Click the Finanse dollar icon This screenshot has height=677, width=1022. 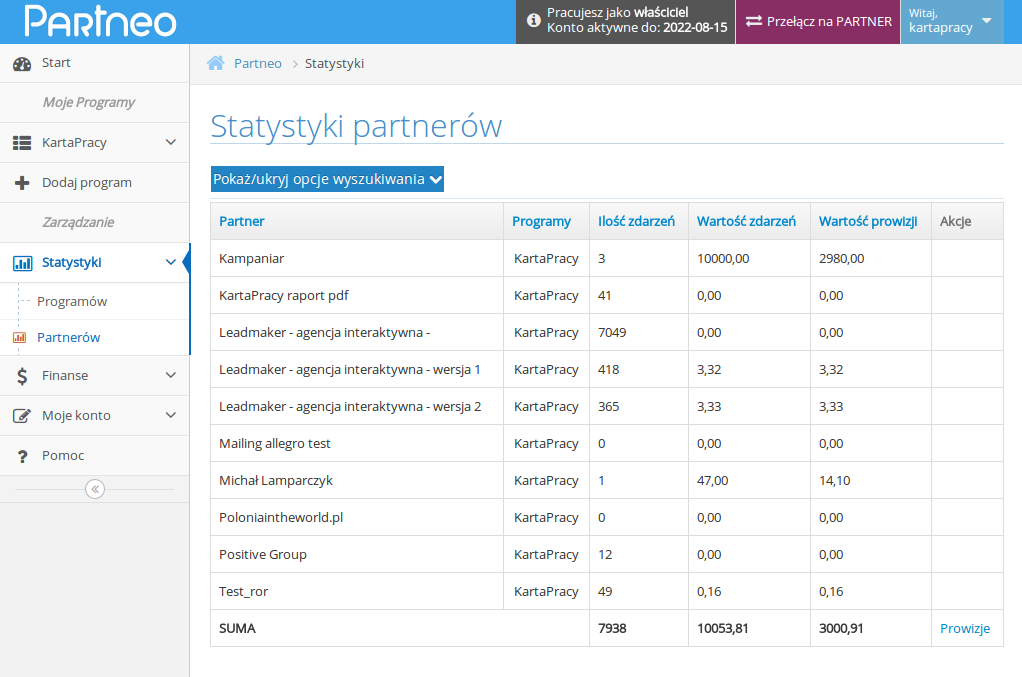pyautogui.click(x=22, y=376)
